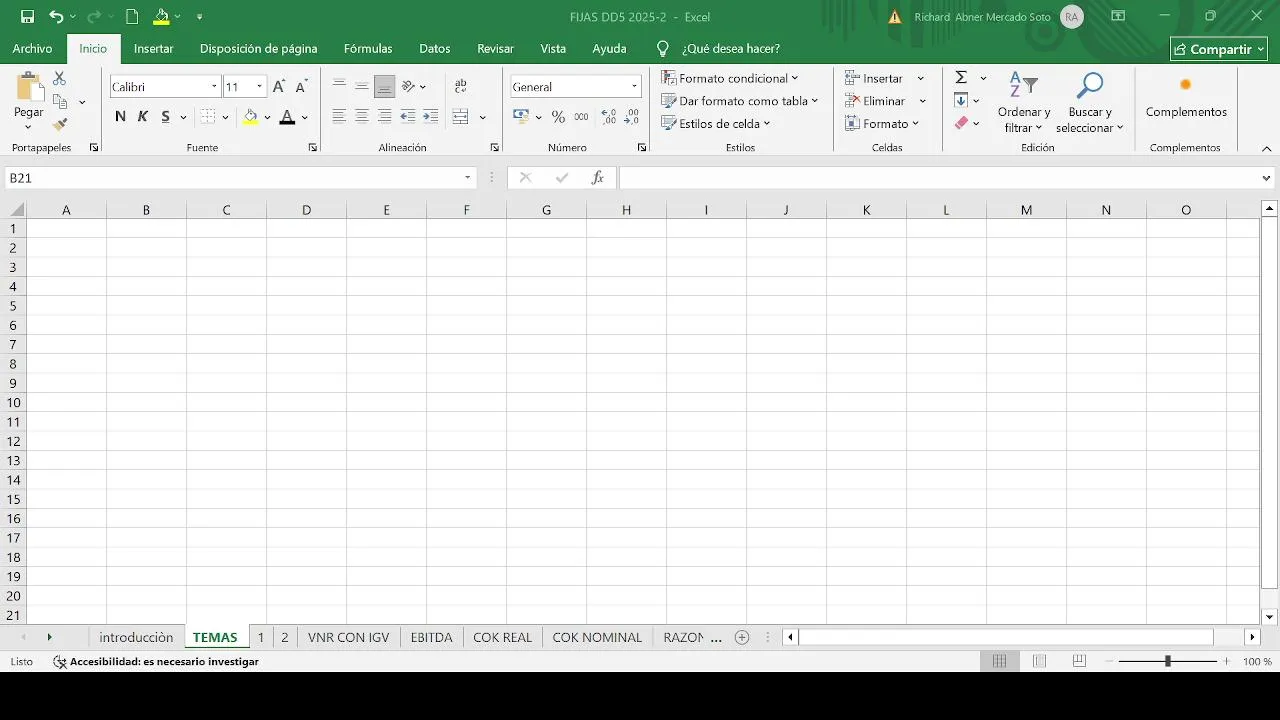Expand Dar formato como tabla menu
Viewport: 1280px width, 720px height.
click(740, 101)
